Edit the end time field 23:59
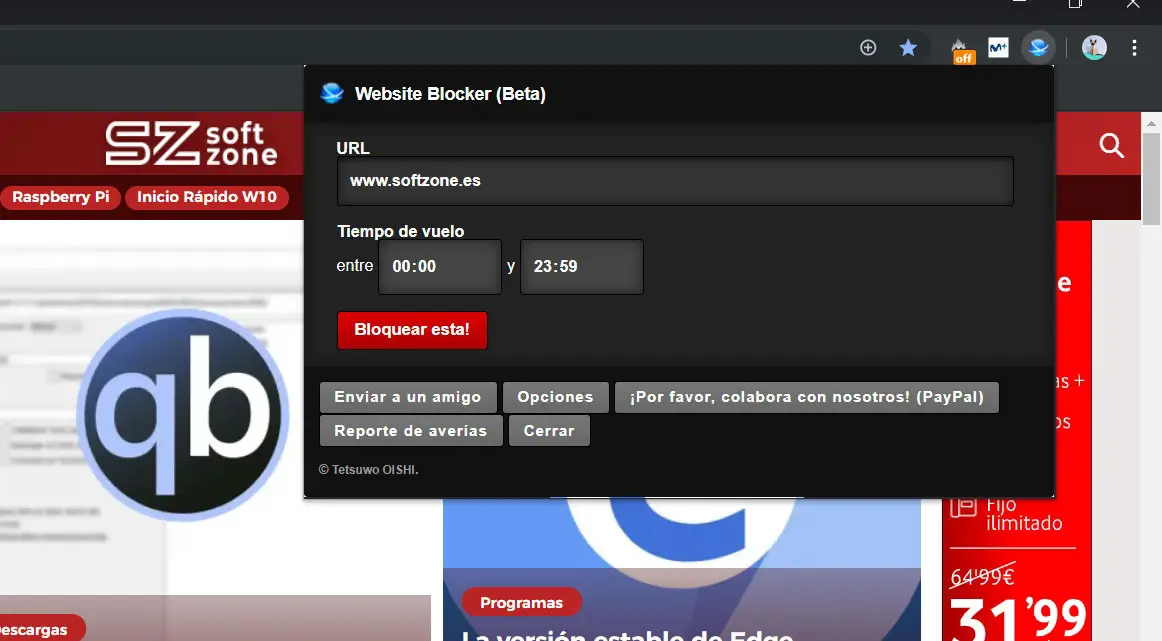 point(582,267)
